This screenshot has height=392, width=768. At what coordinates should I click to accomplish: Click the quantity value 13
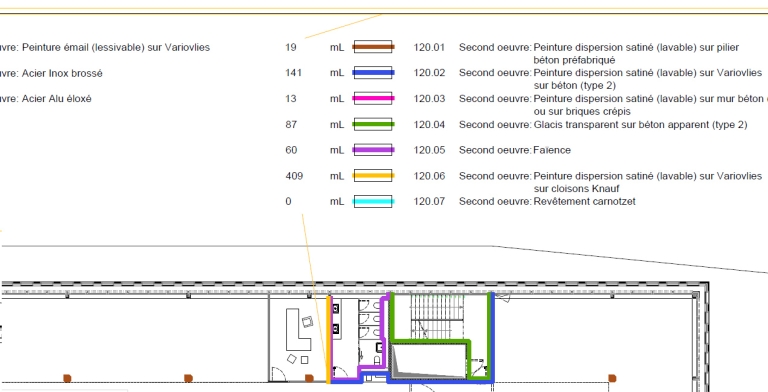point(290,98)
